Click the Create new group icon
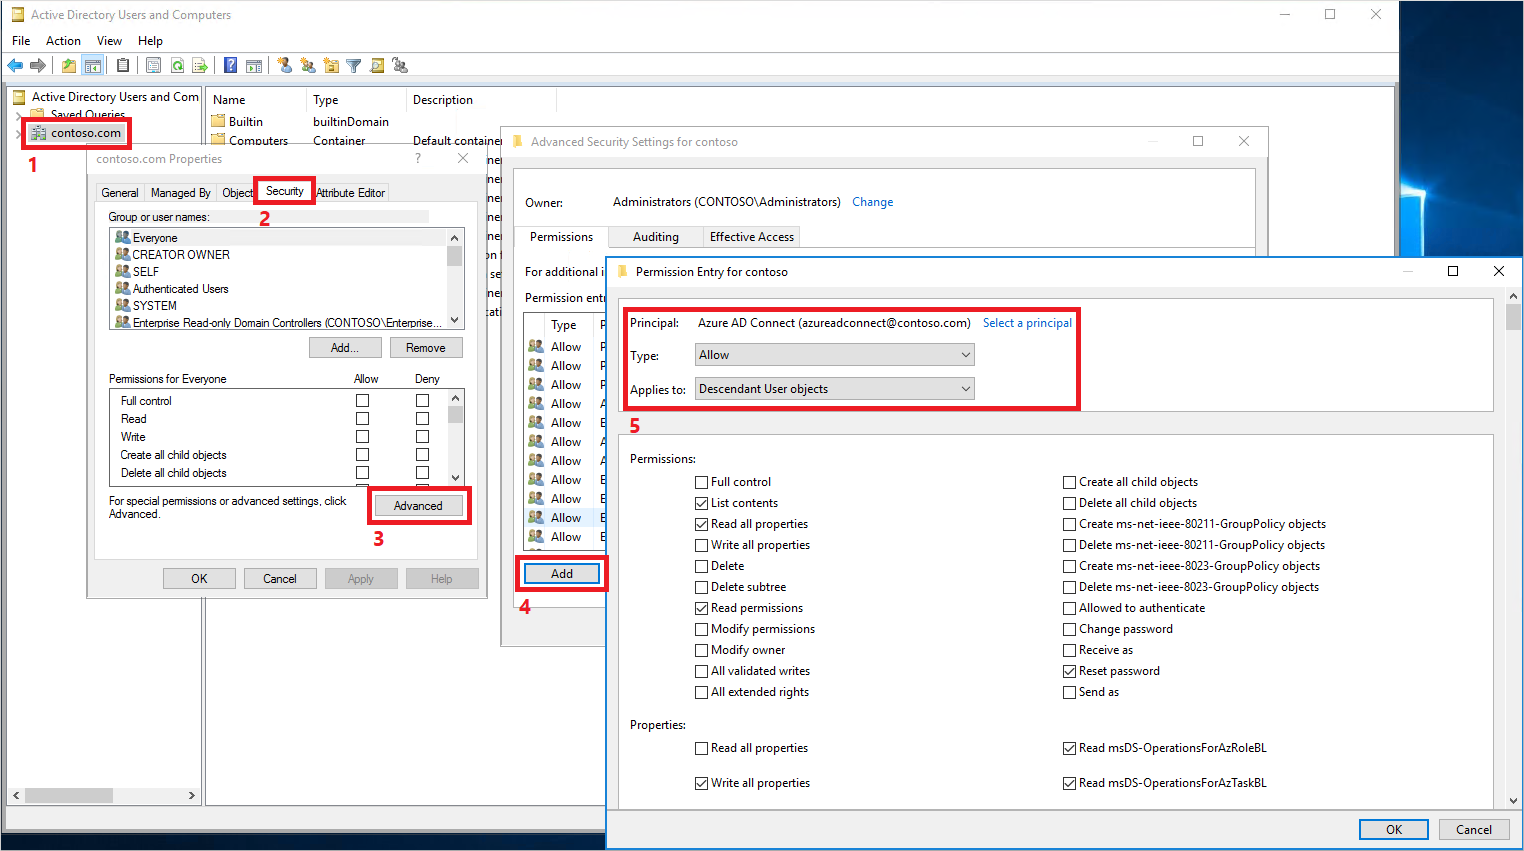 (x=308, y=66)
